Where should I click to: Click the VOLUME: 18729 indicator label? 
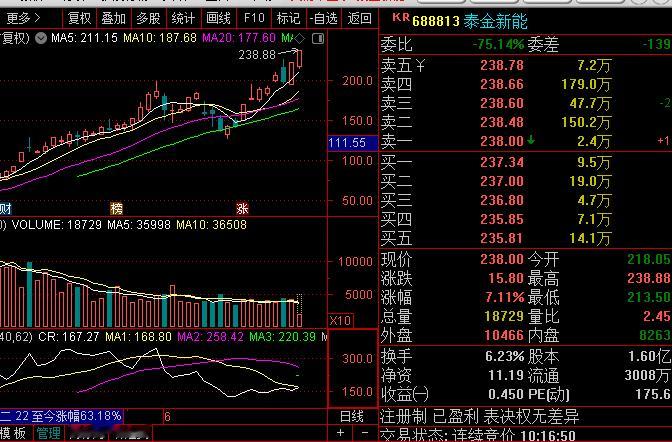[56, 225]
